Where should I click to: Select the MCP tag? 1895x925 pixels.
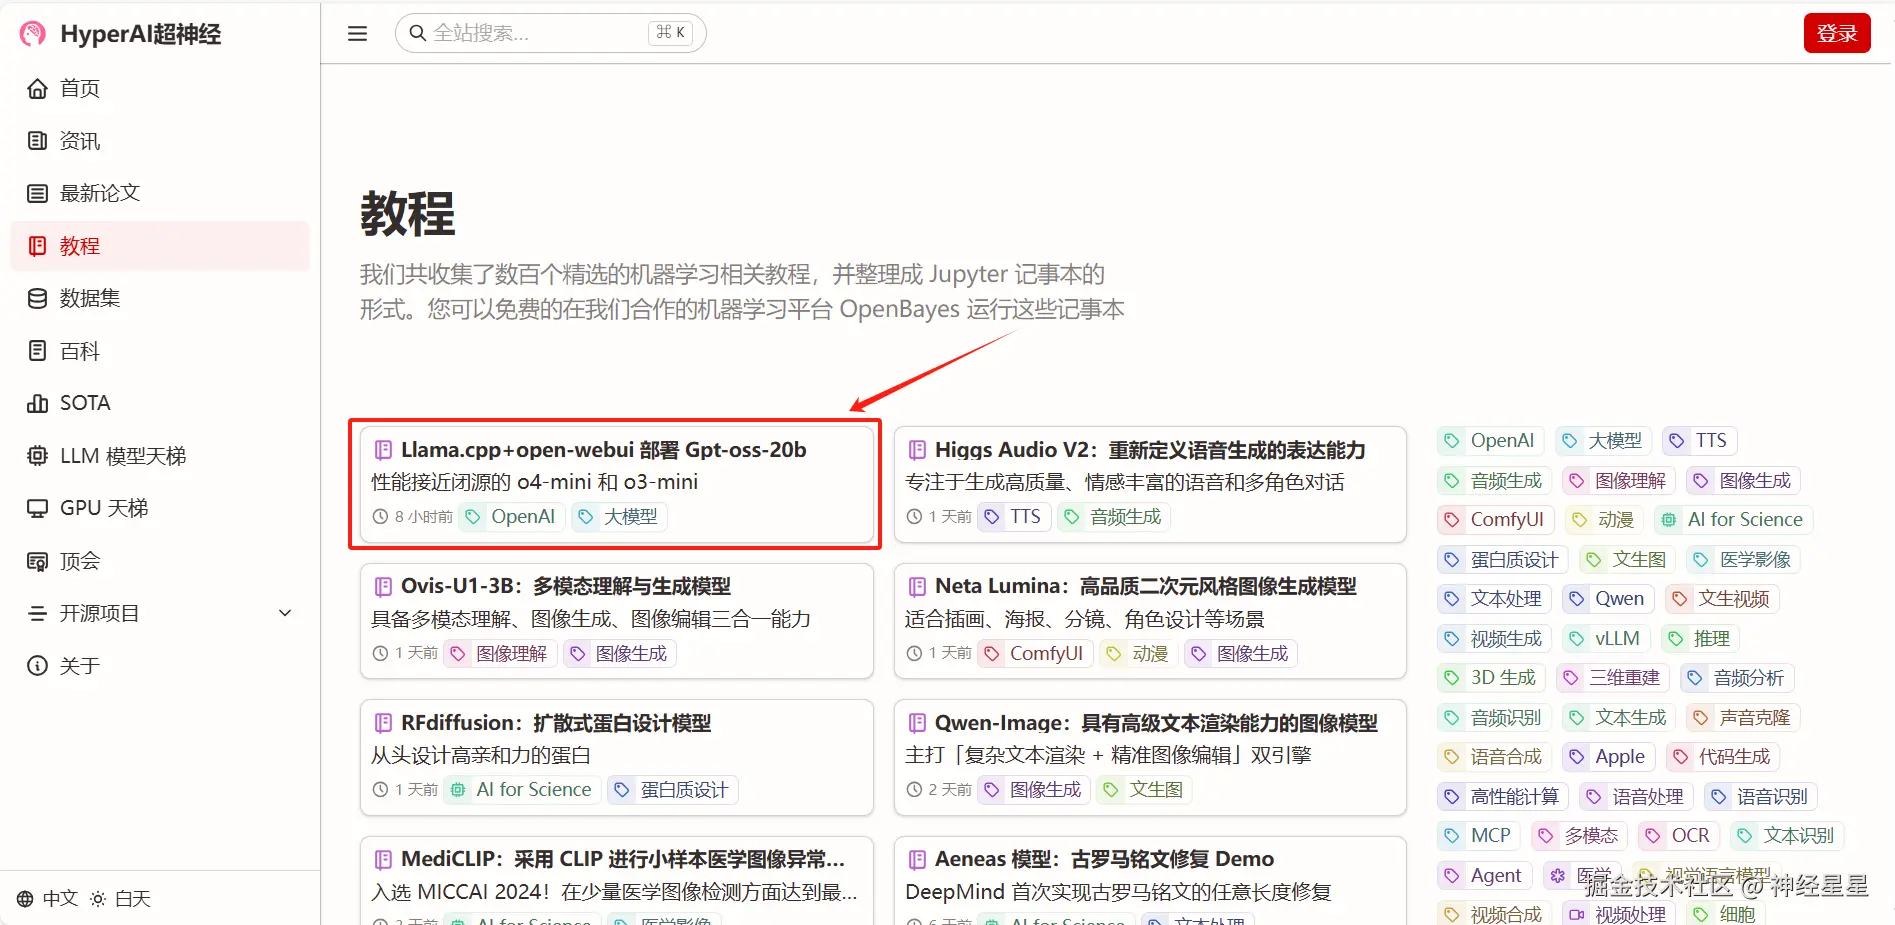coord(1479,836)
